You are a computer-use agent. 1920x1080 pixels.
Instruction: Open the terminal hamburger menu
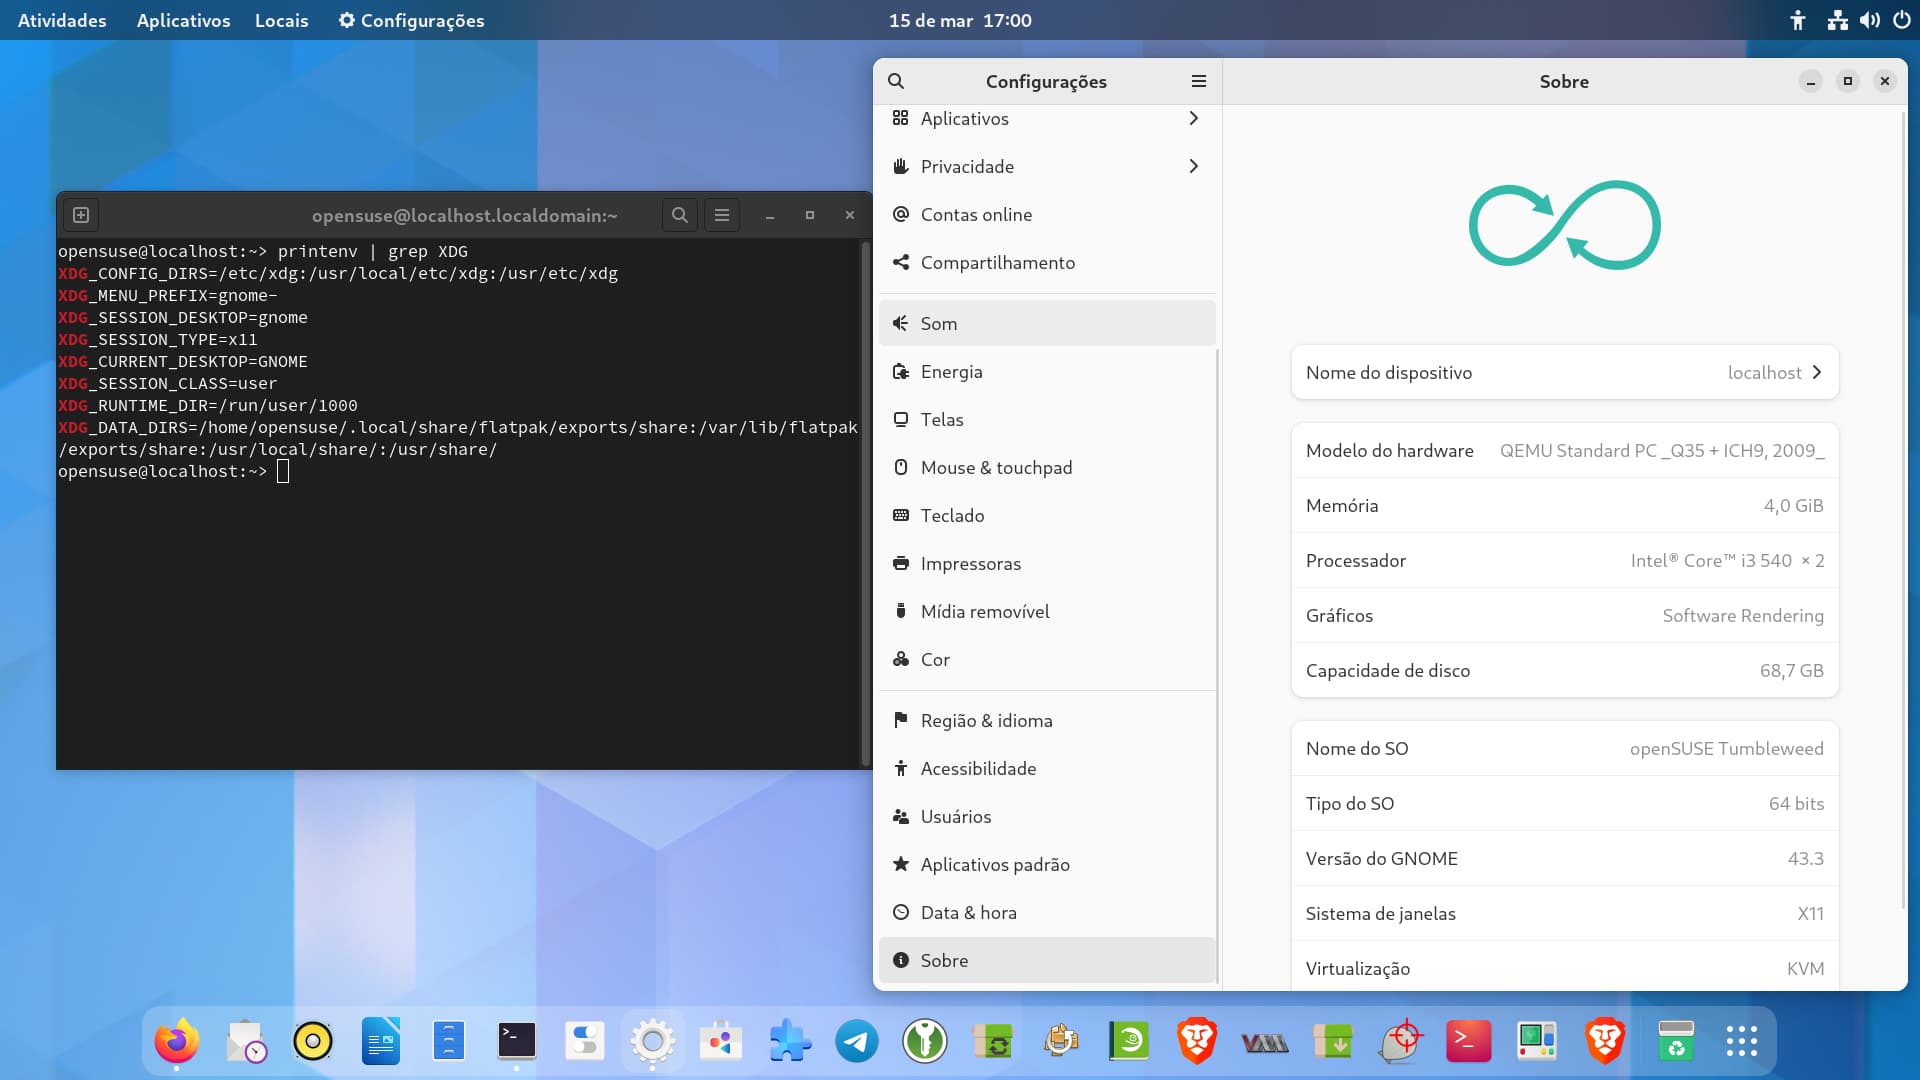tap(722, 215)
